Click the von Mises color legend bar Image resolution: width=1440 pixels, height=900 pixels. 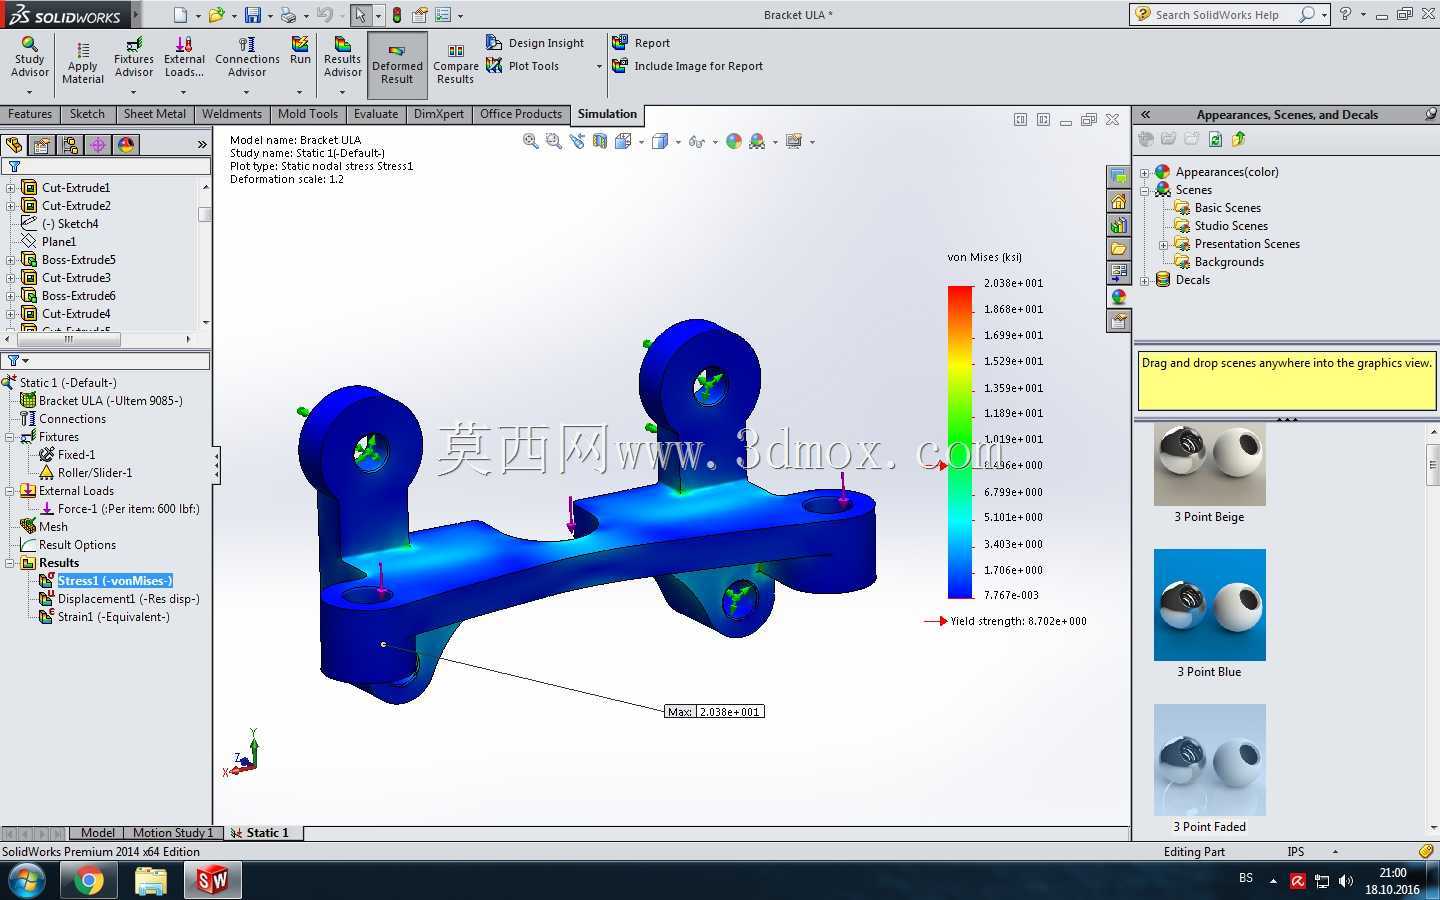pos(960,442)
